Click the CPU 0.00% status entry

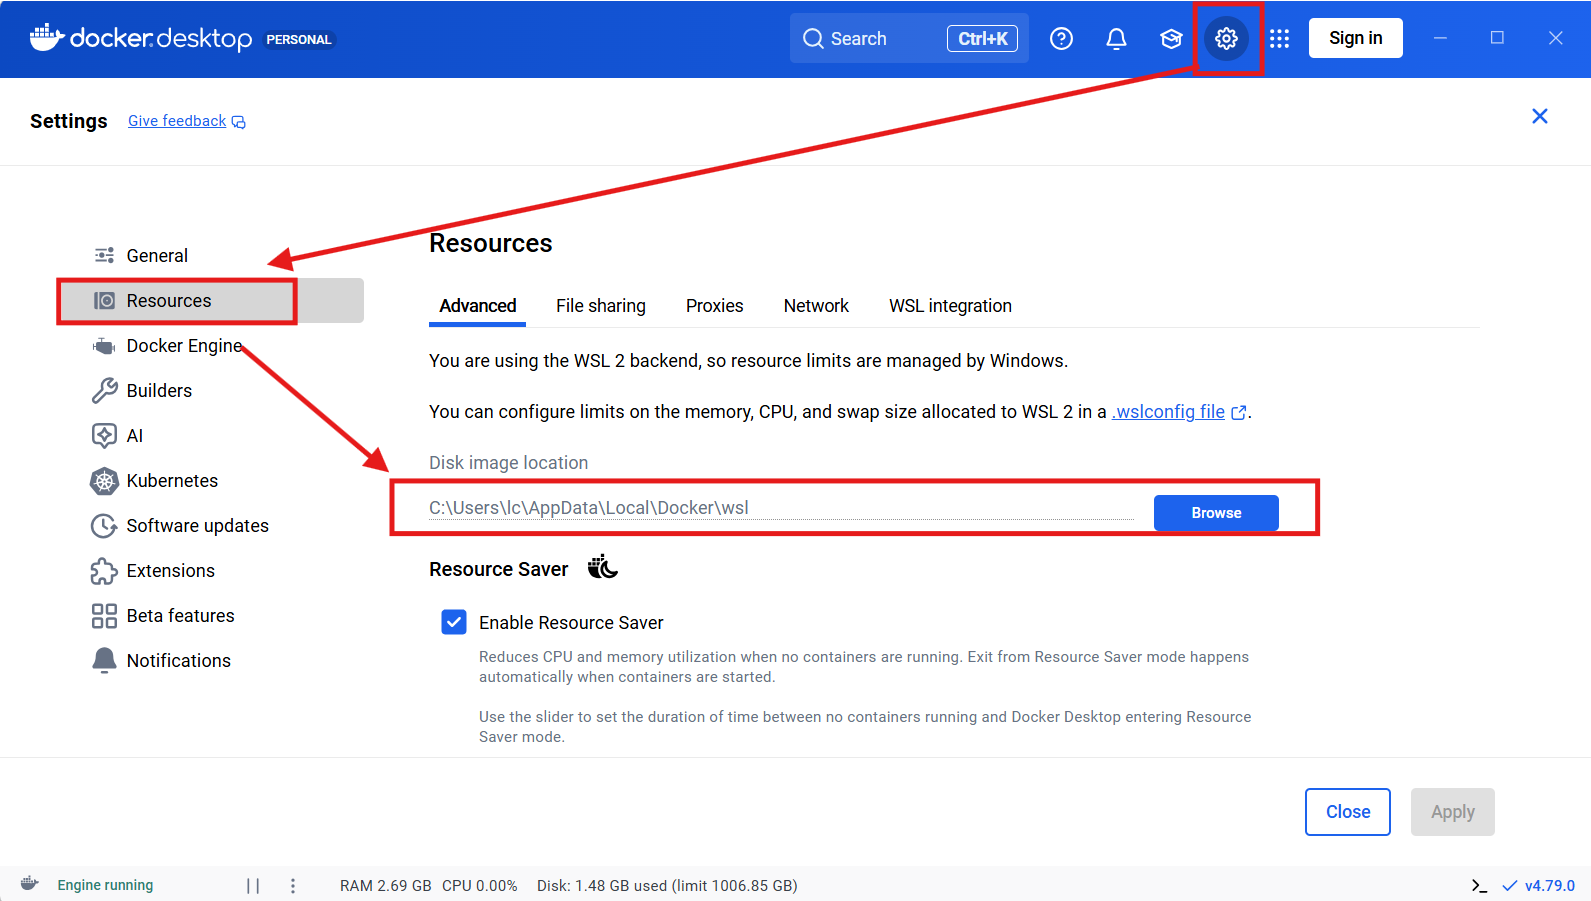(x=480, y=886)
